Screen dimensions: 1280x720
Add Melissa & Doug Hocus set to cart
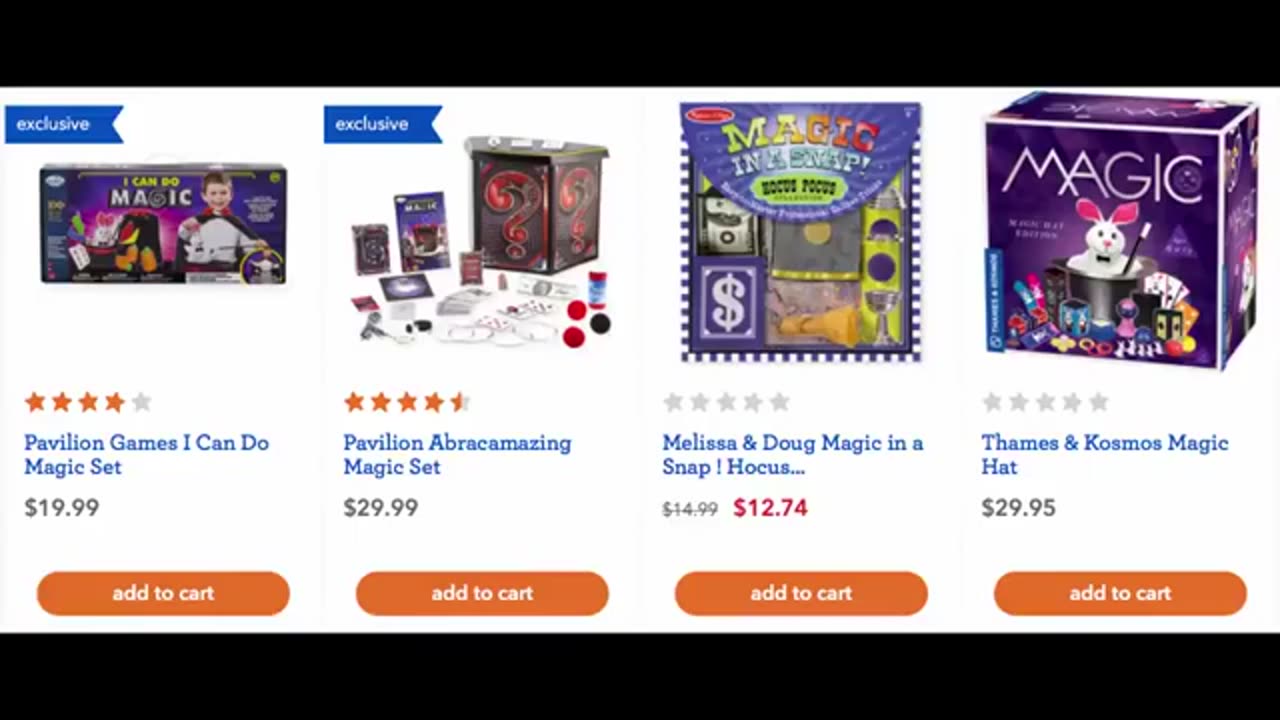[801, 593]
